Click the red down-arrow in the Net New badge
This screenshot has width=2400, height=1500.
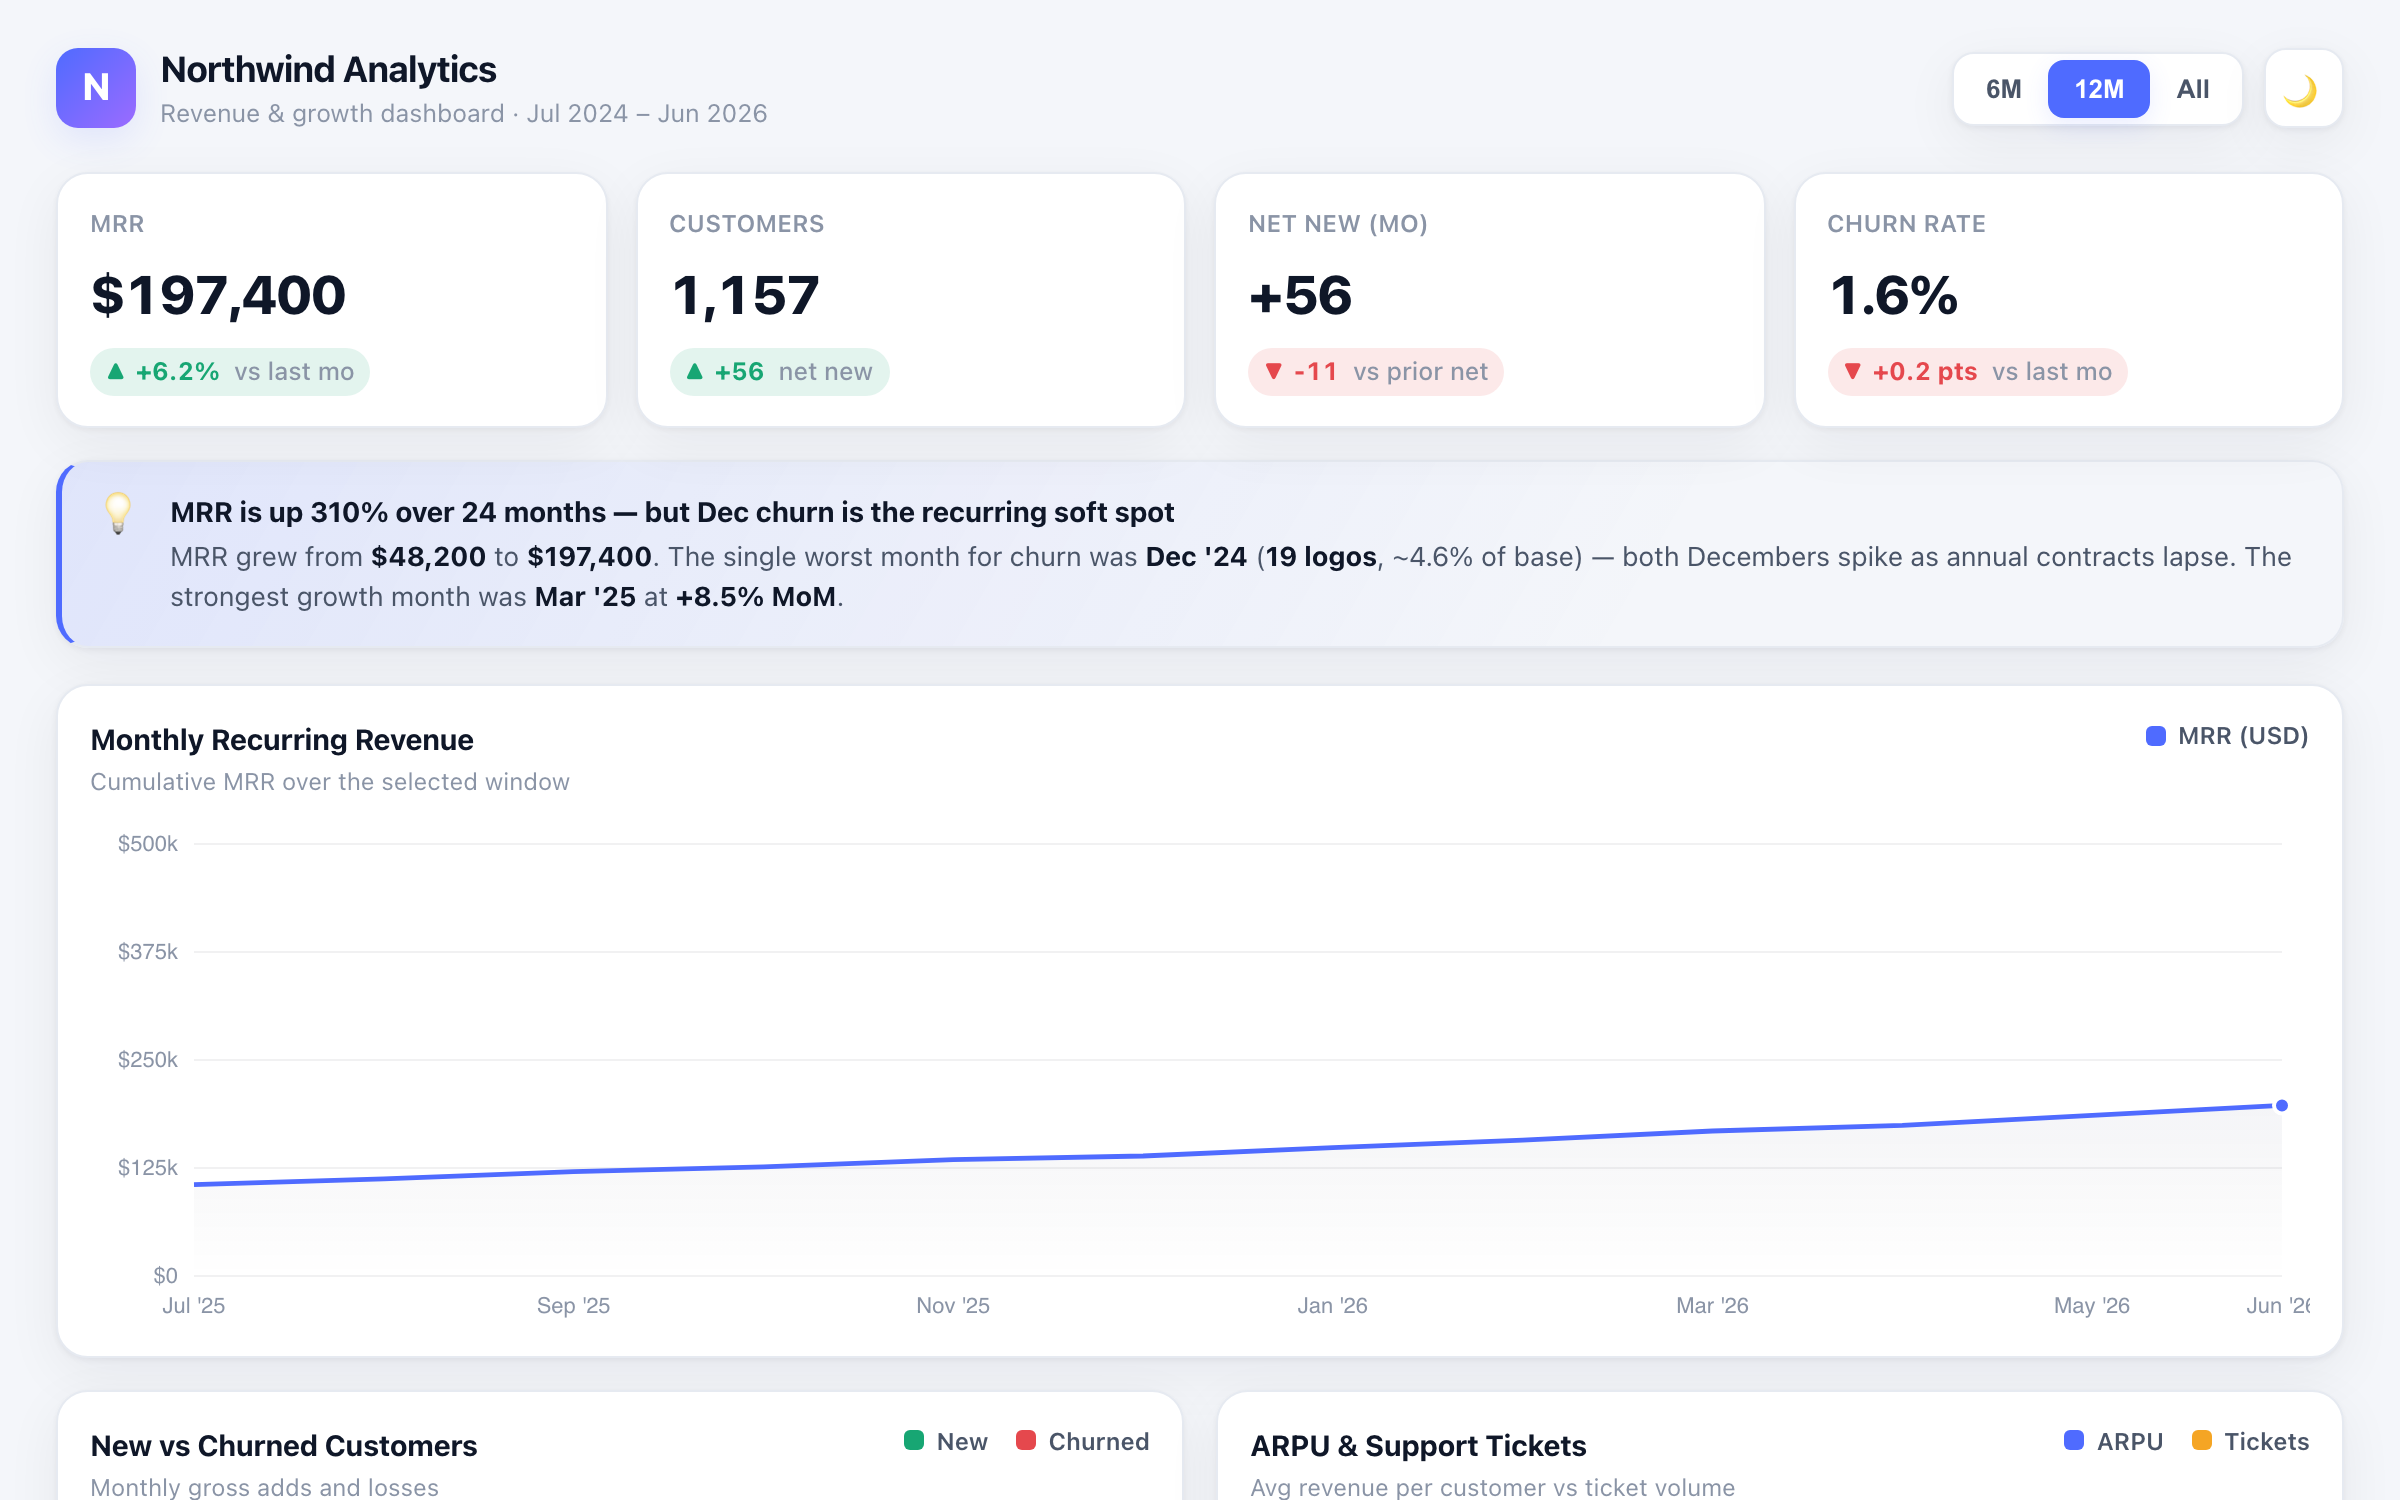point(1274,372)
